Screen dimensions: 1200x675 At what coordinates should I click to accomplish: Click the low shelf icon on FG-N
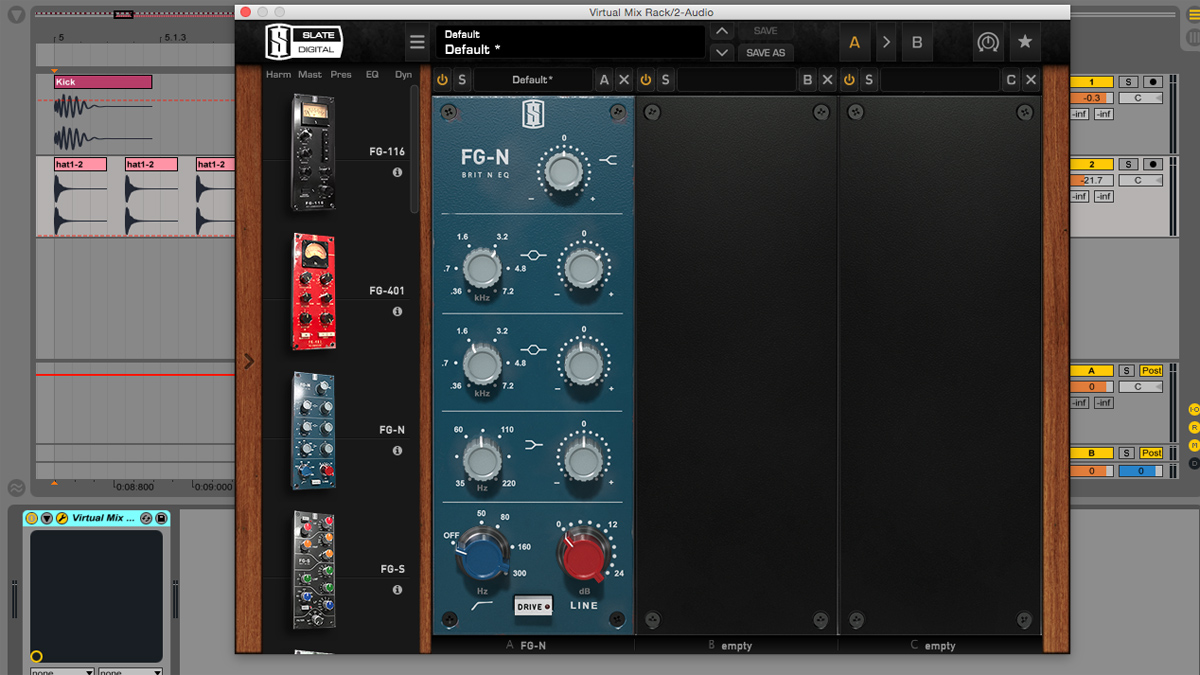point(533,443)
